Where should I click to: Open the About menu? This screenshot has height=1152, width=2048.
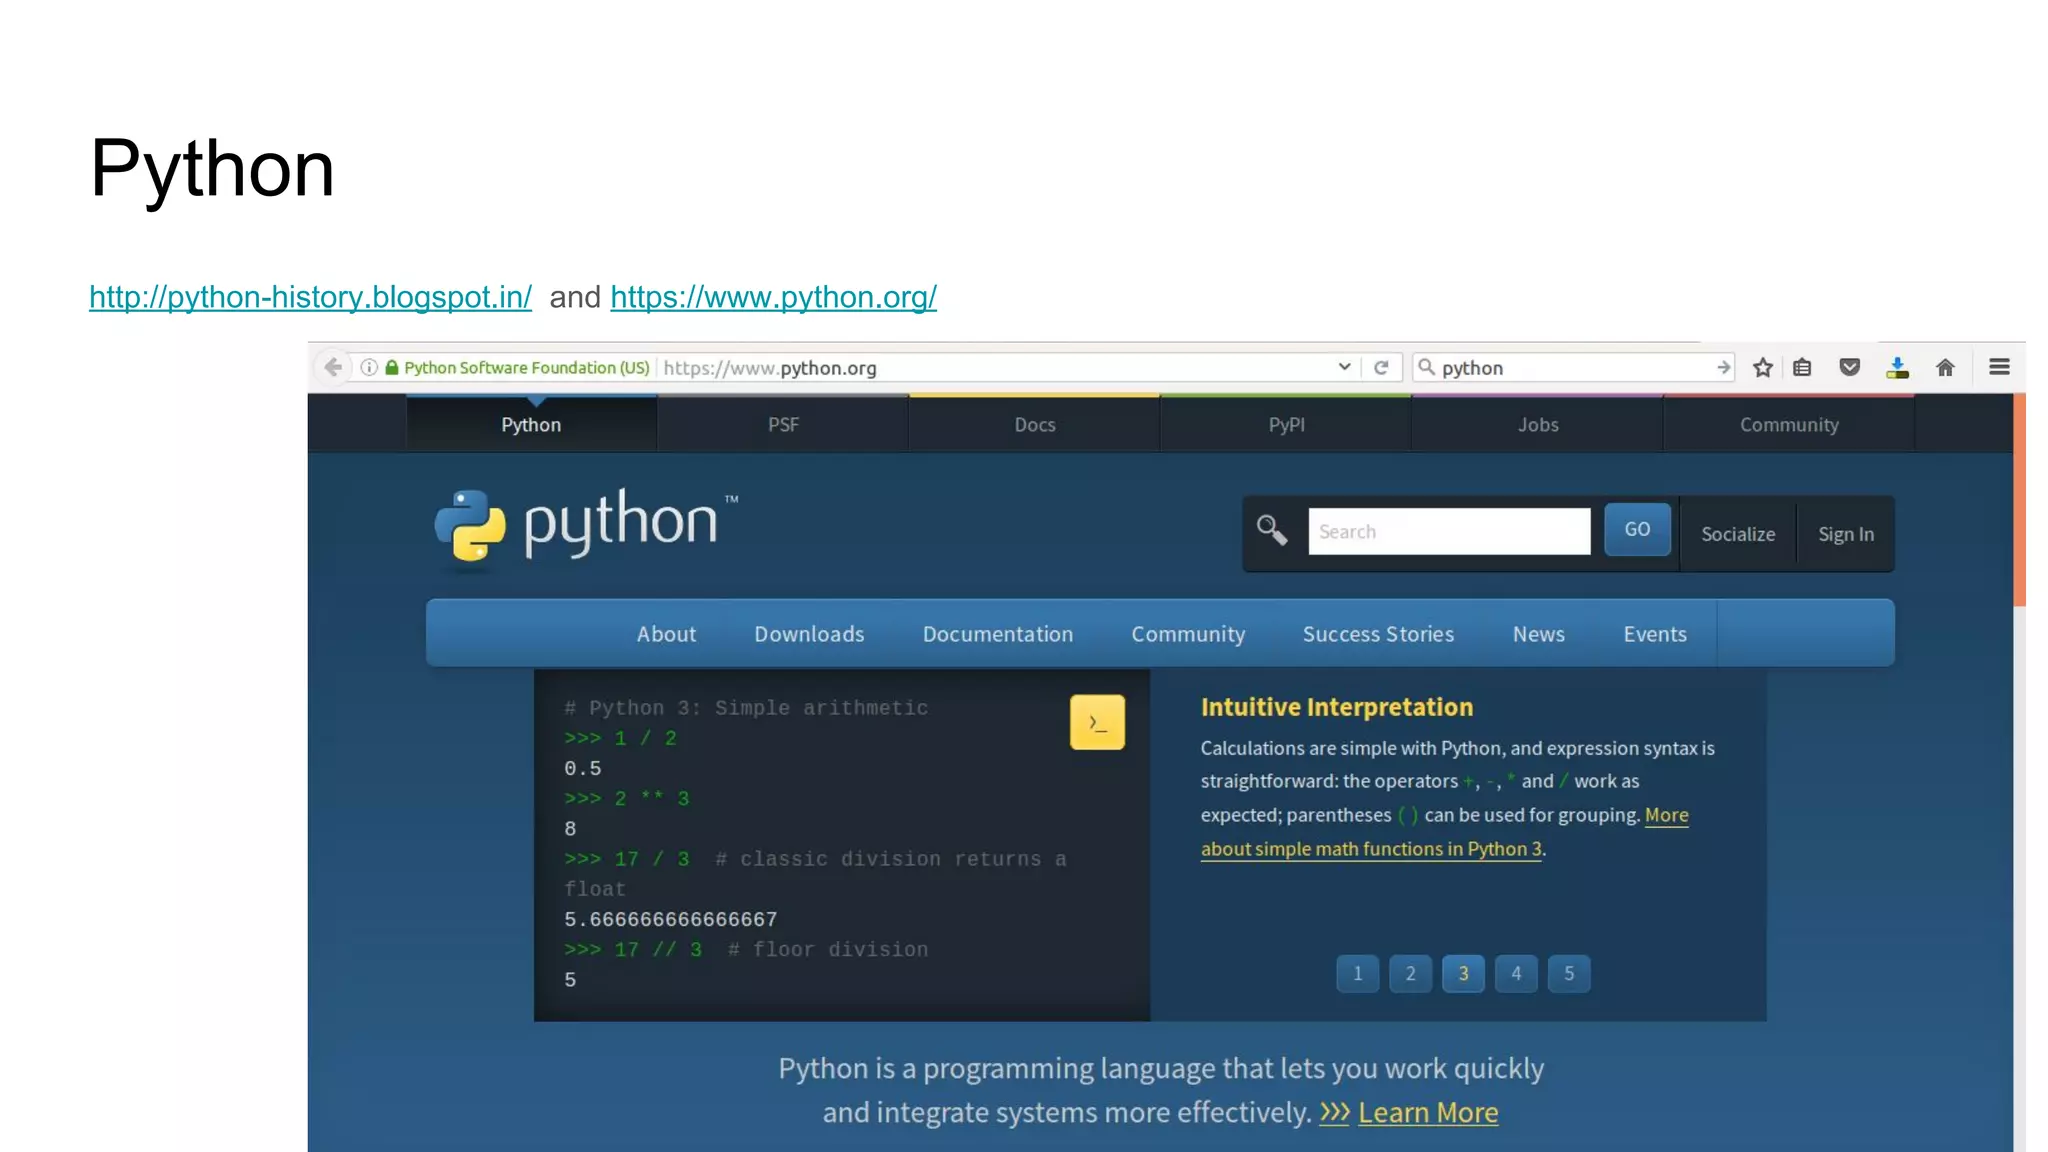(666, 634)
